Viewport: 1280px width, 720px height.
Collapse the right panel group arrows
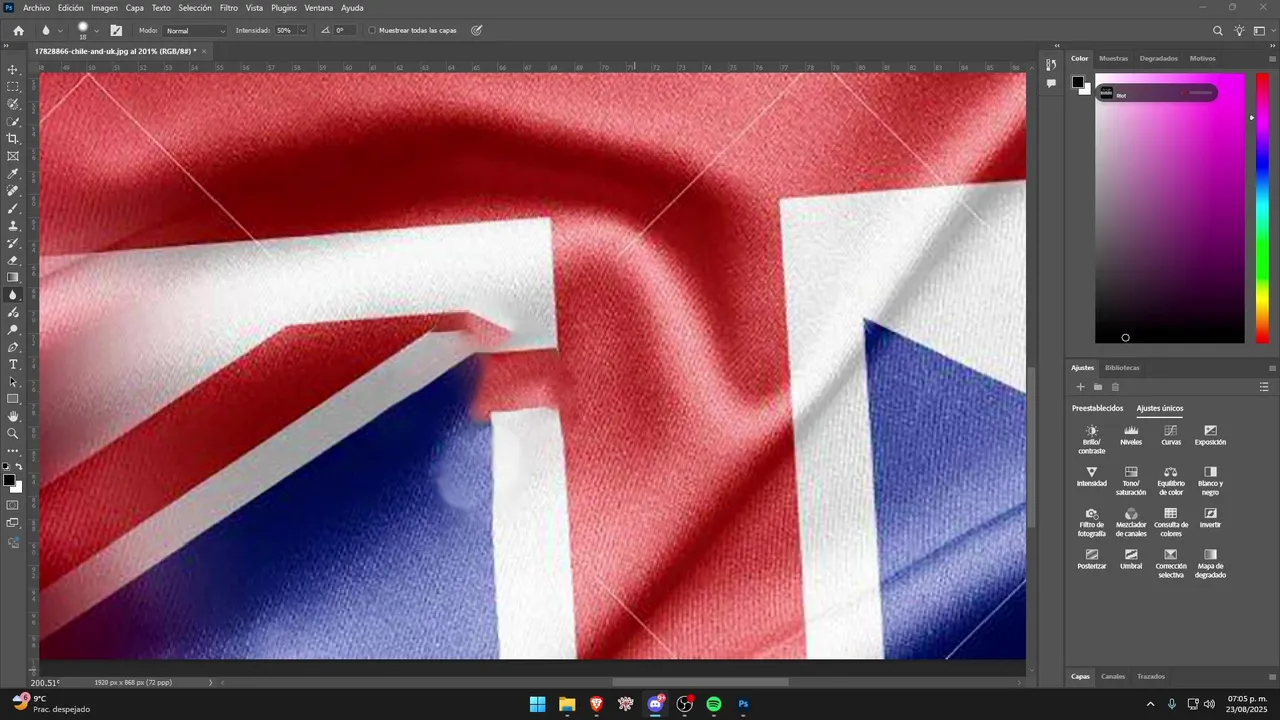tap(1272, 45)
